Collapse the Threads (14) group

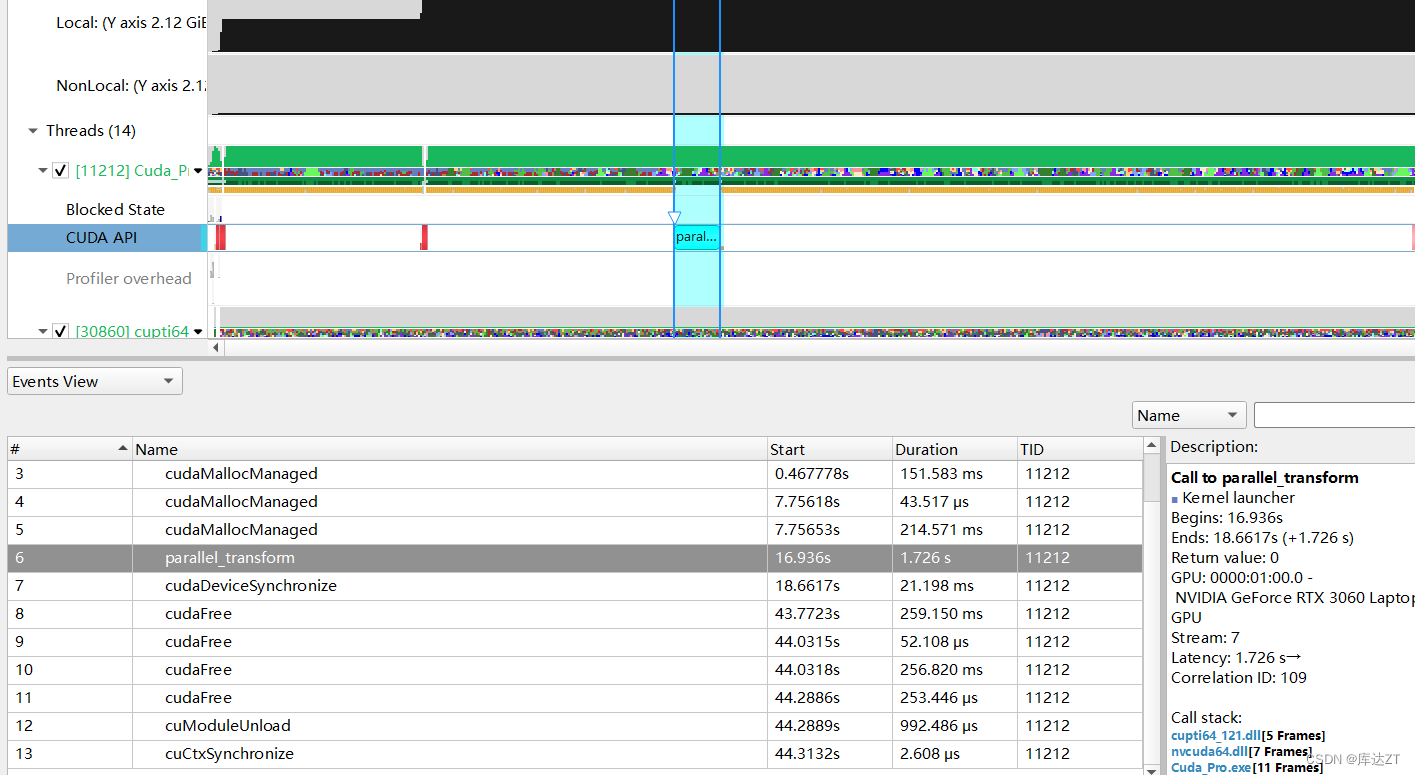click(33, 131)
